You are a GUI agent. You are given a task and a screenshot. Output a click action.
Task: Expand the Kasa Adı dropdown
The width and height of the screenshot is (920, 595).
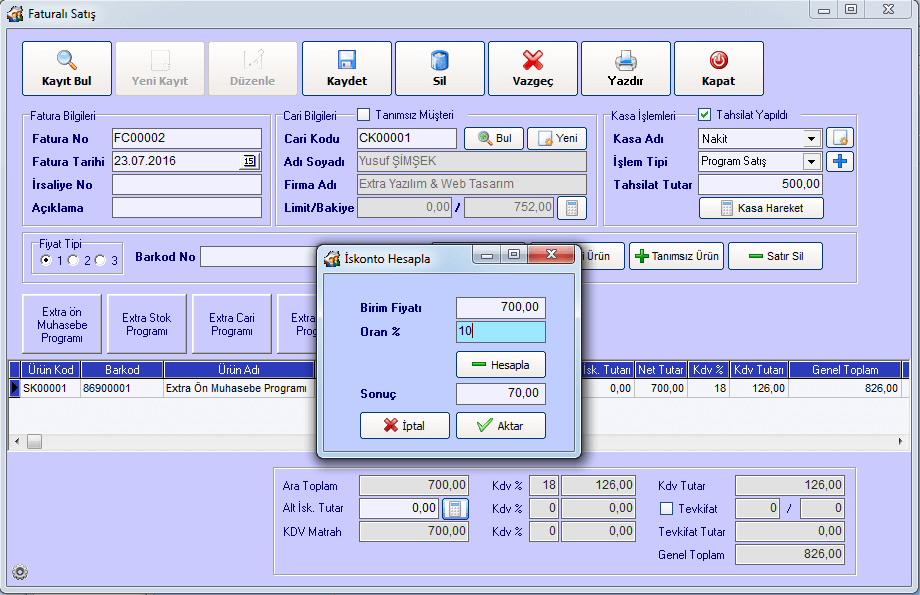(811, 139)
